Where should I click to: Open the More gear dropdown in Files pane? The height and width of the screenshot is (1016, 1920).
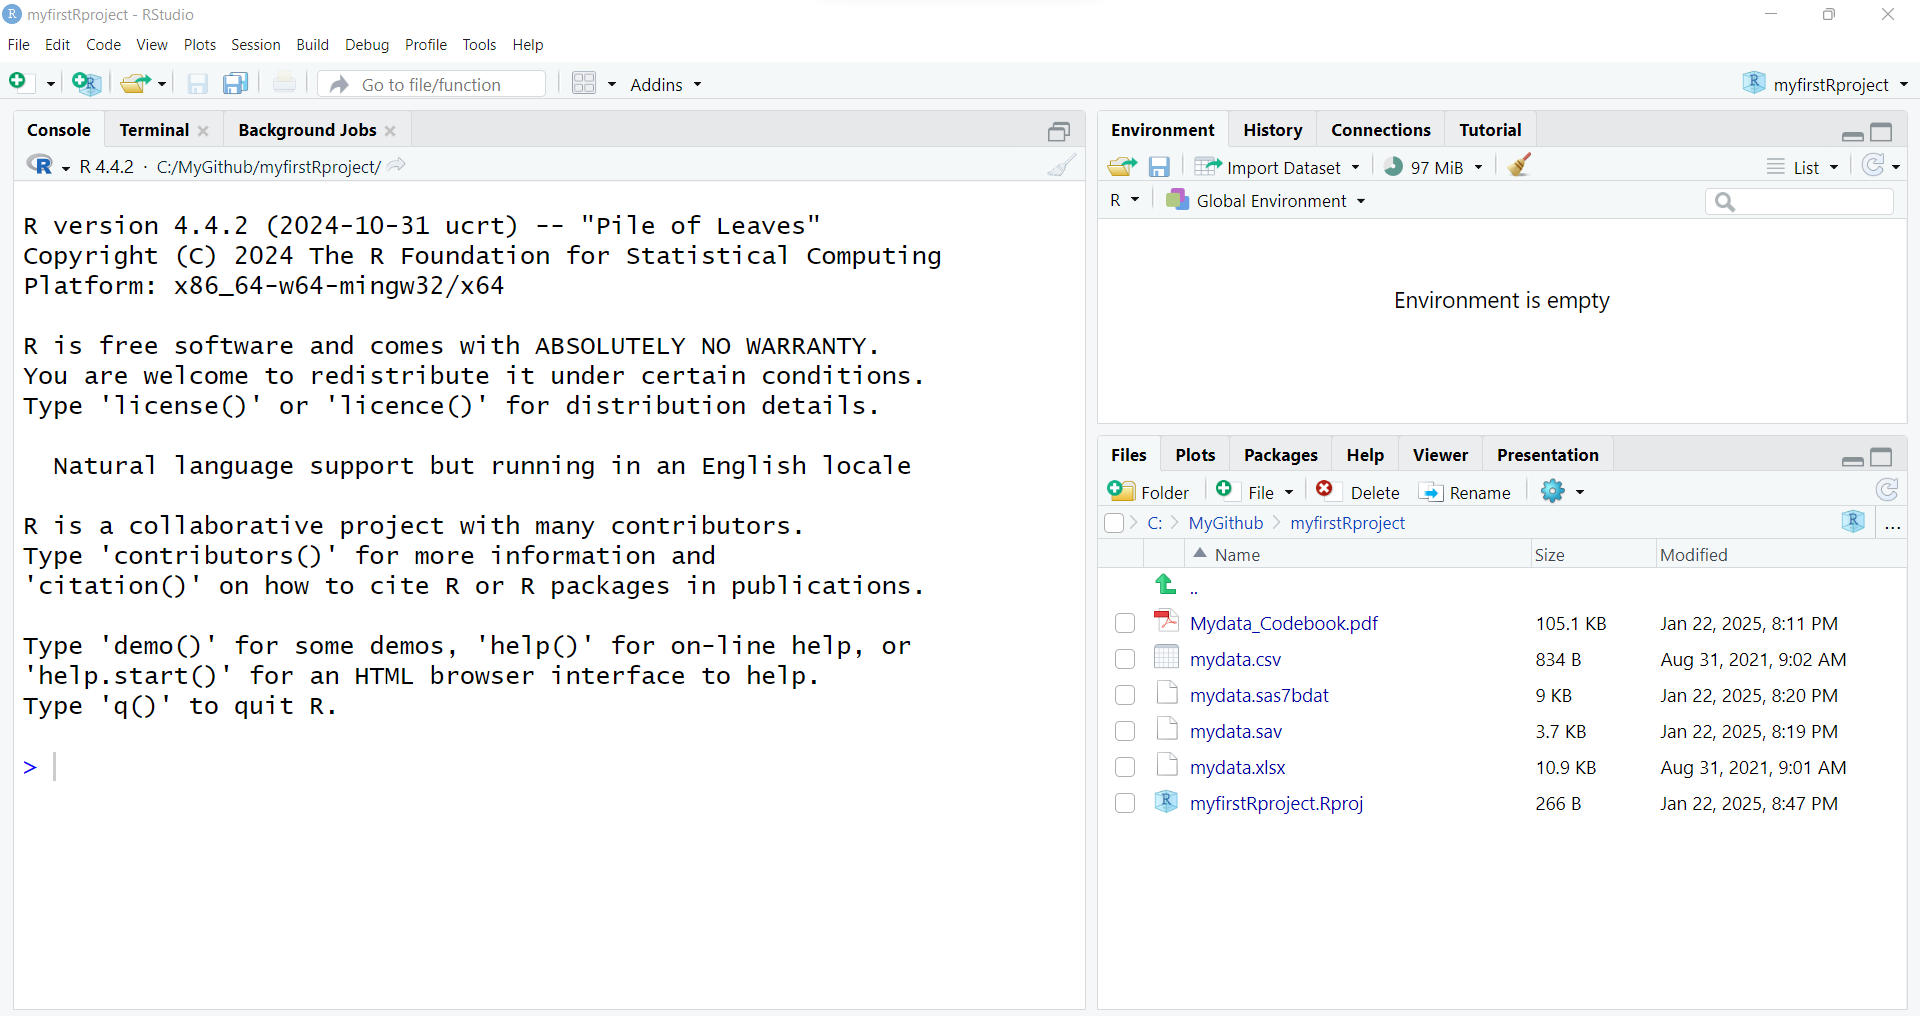click(1563, 491)
